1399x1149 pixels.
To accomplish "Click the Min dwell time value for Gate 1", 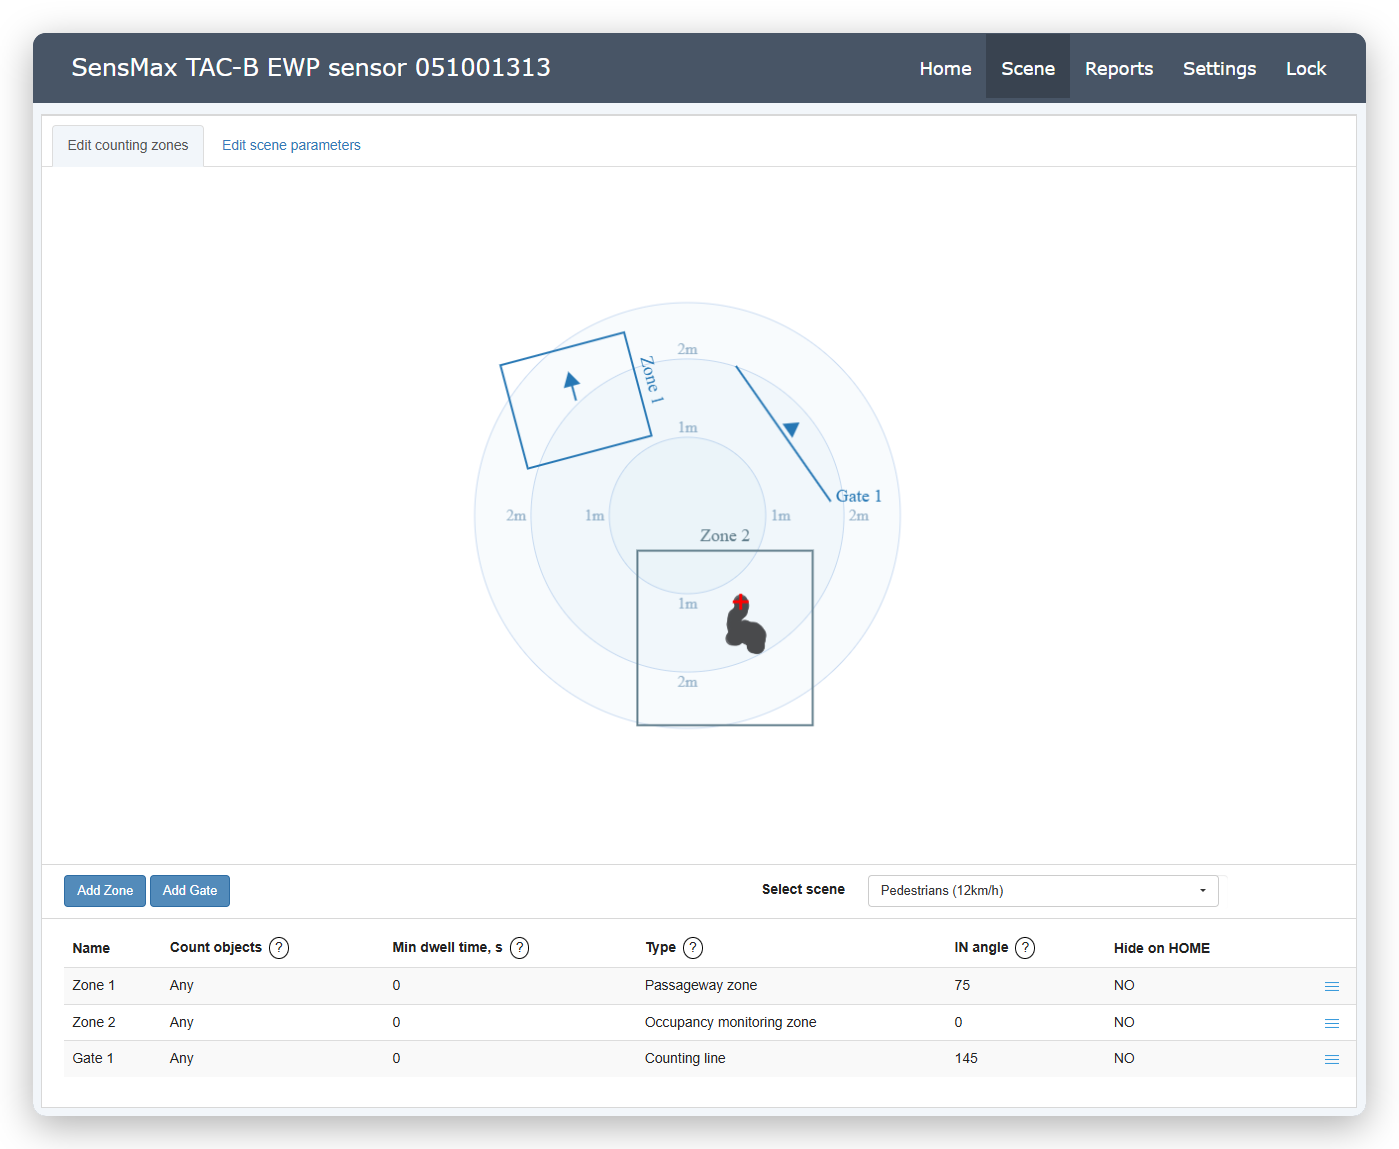I will (x=396, y=1058).
